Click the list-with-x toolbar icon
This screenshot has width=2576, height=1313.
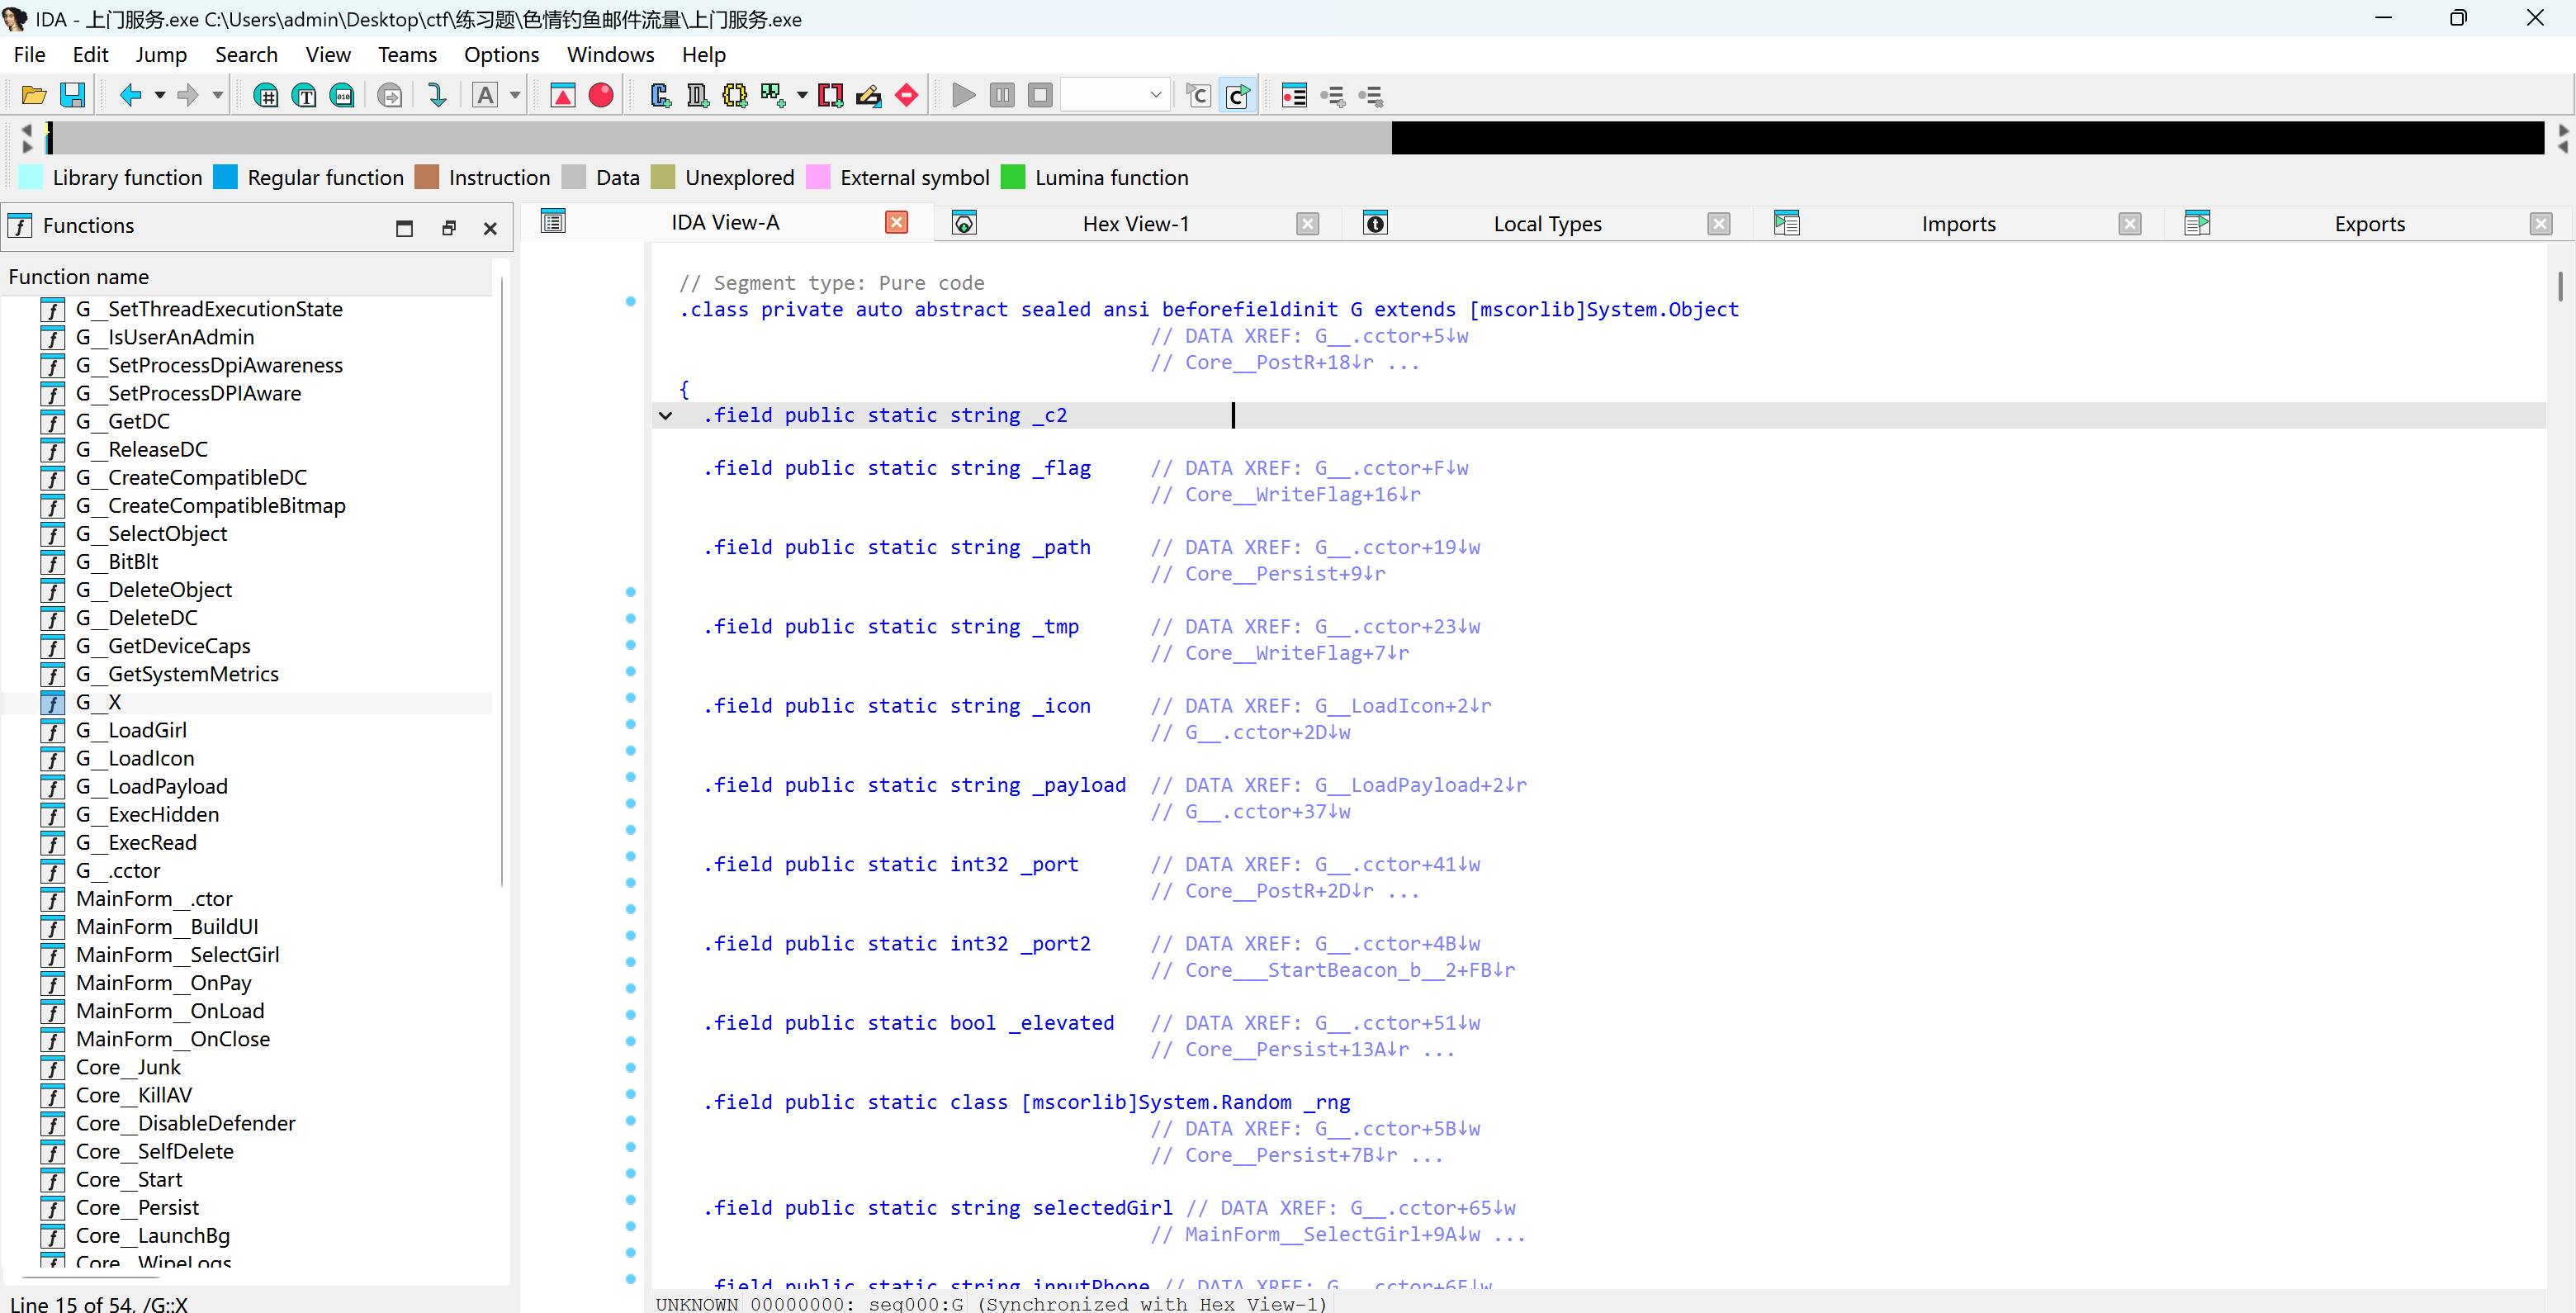[1370, 96]
